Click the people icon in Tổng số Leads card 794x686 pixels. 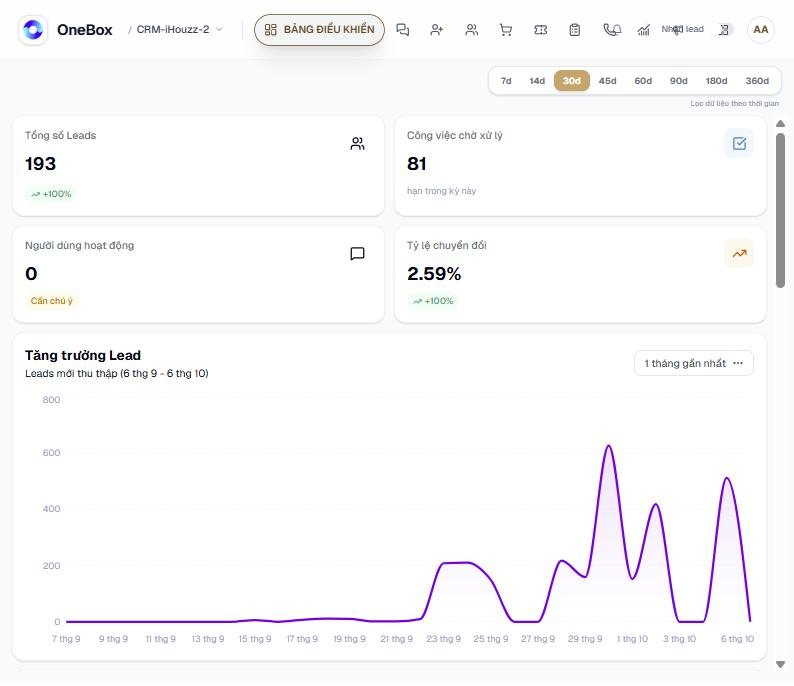pos(358,144)
